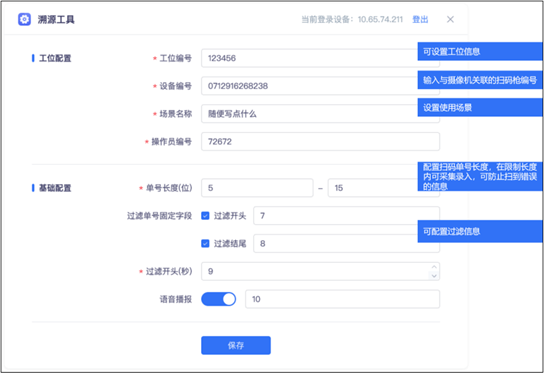The image size is (544, 374).
Task: Click minimum 单号长度 field containing 5
Action: pyautogui.click(x=257, y=188)
